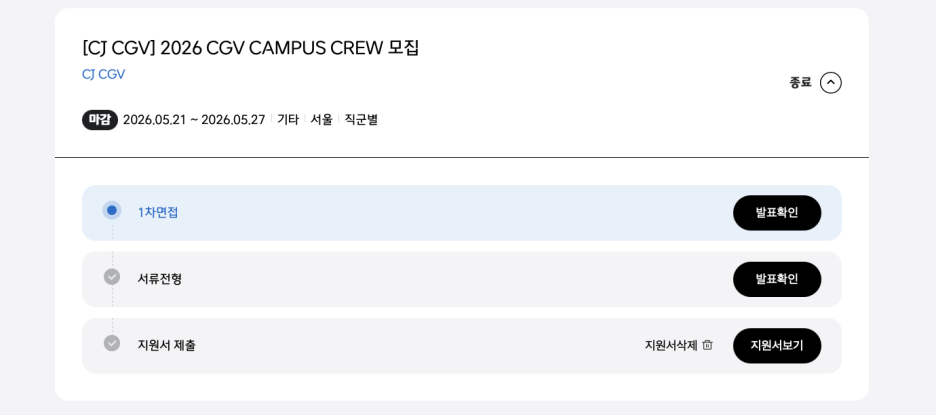Click the application period date range
This screenshot has width=936, height=415.
194,120
